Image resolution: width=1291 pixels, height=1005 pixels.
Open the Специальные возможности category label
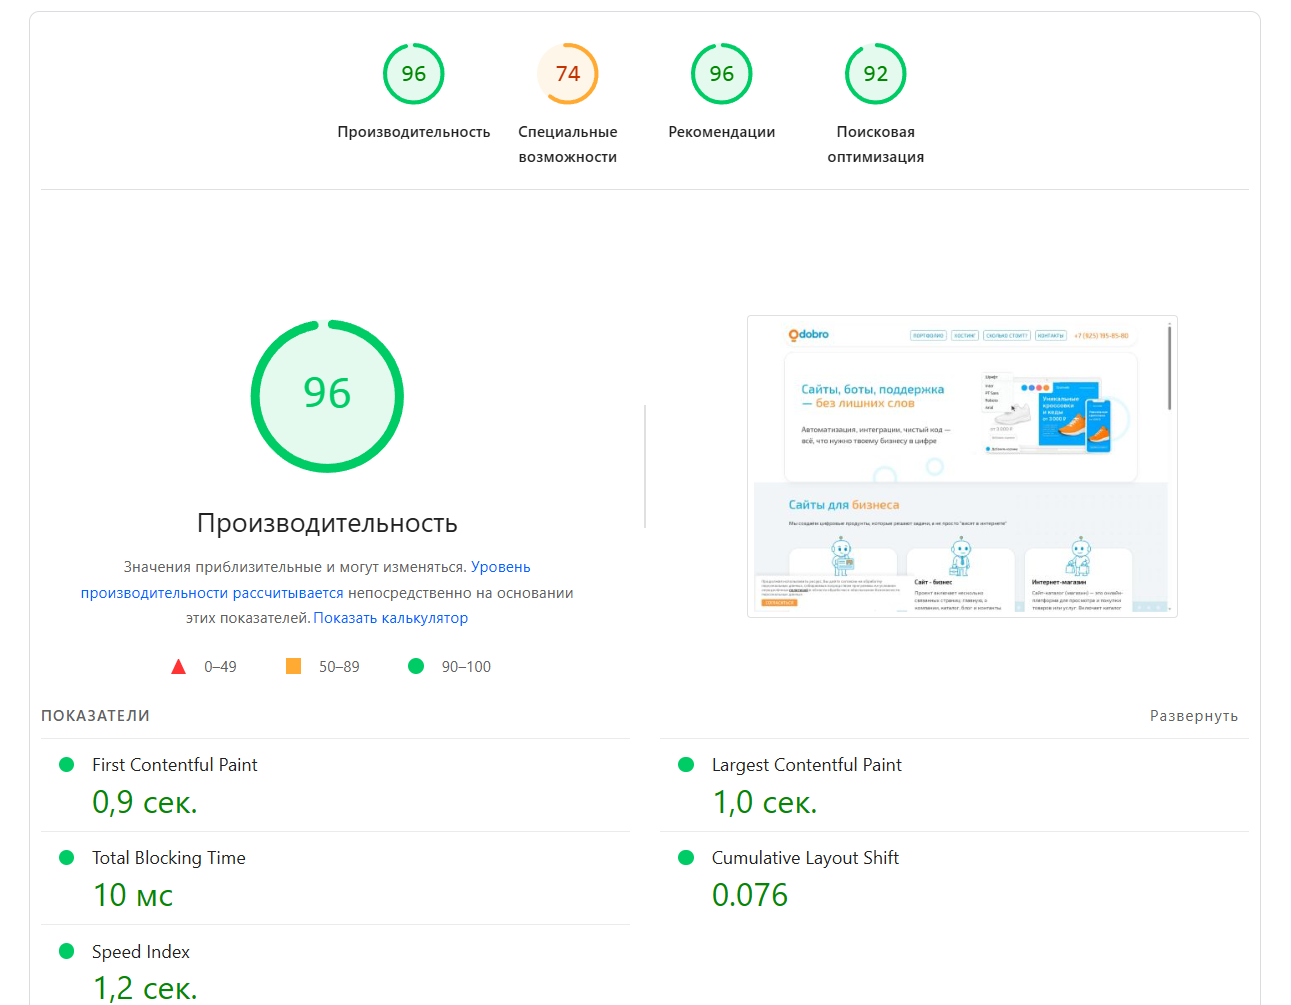pyautogui.click(x=567, y=144)
